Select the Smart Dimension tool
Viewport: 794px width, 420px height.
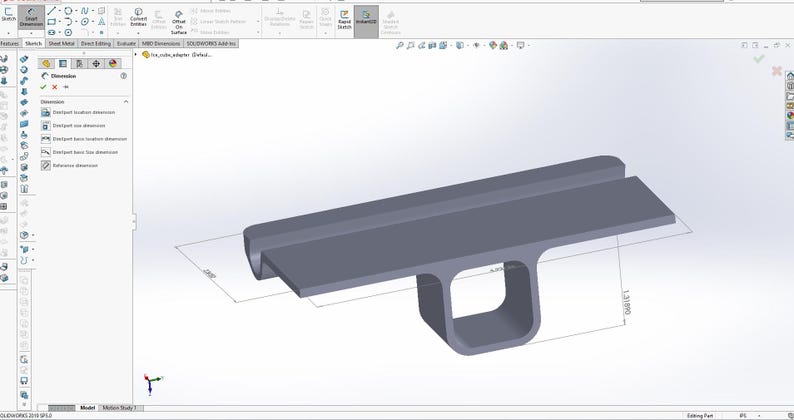pos(31,17)
